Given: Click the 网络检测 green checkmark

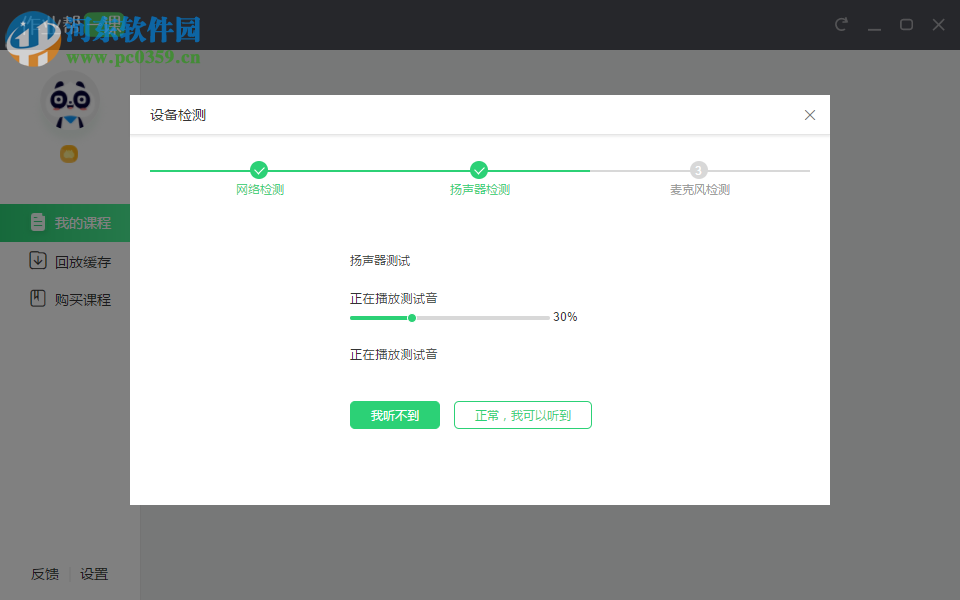Looking at the screenshot, I should pyautogui.click(x=259, y=170).
